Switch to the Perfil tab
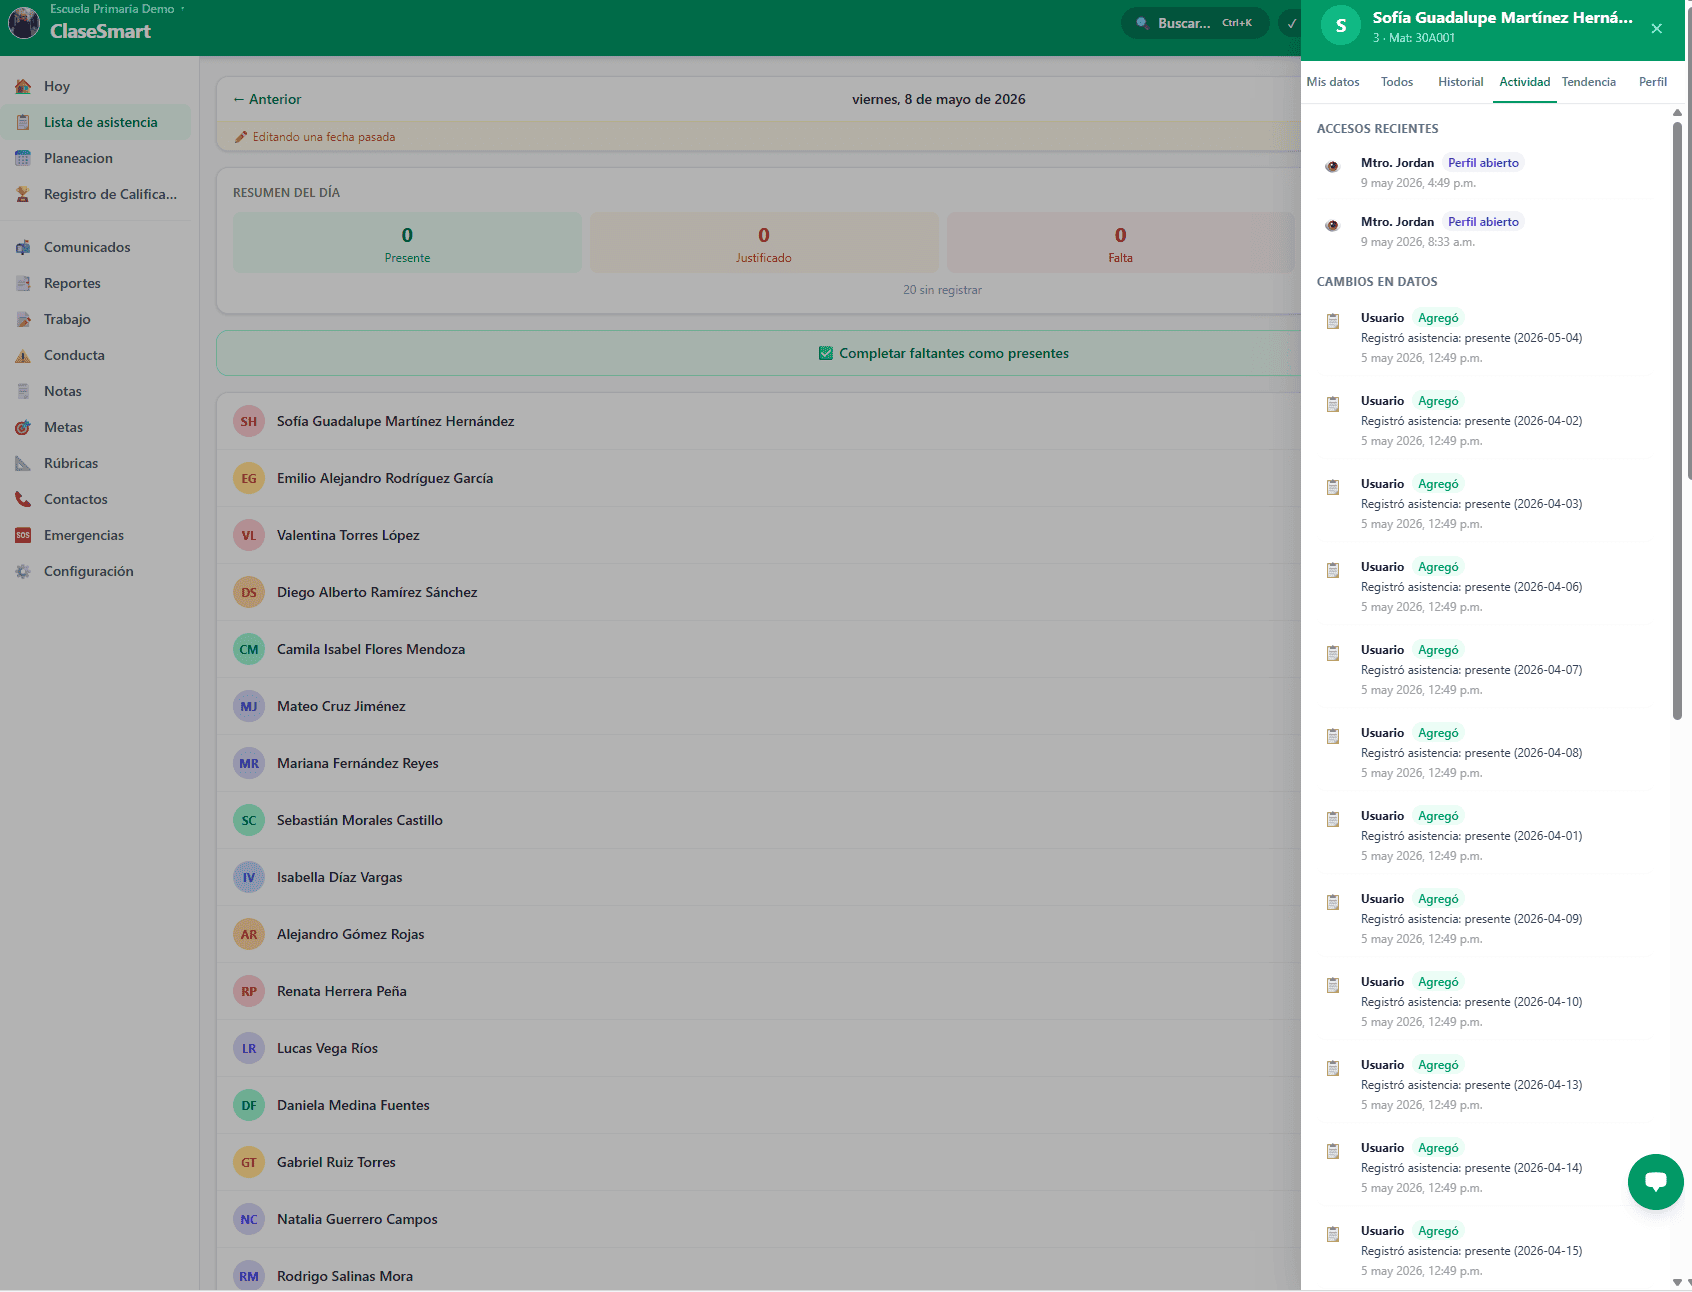Screen dimensions: 1692x1292 (1653, 82)
